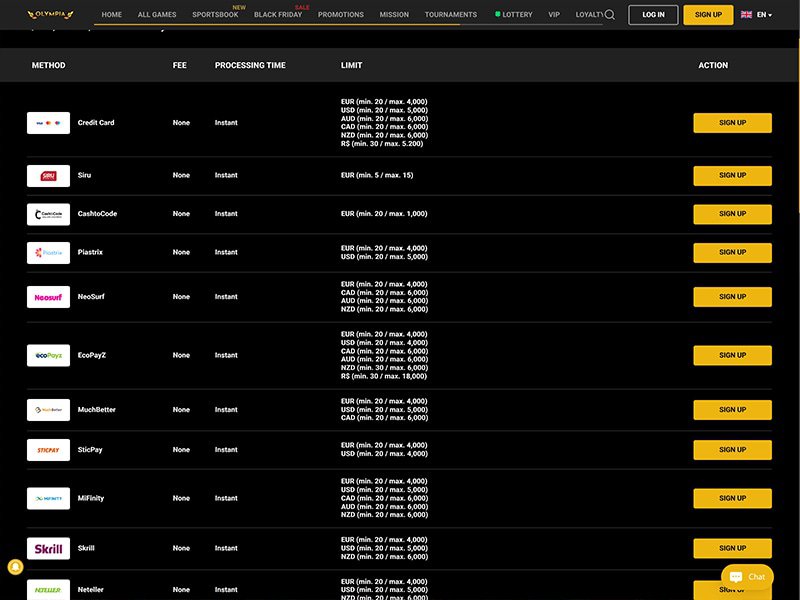Viewport: 800px width, 600px height.
Task: Click the Log In button
Action: coord(653,15)
